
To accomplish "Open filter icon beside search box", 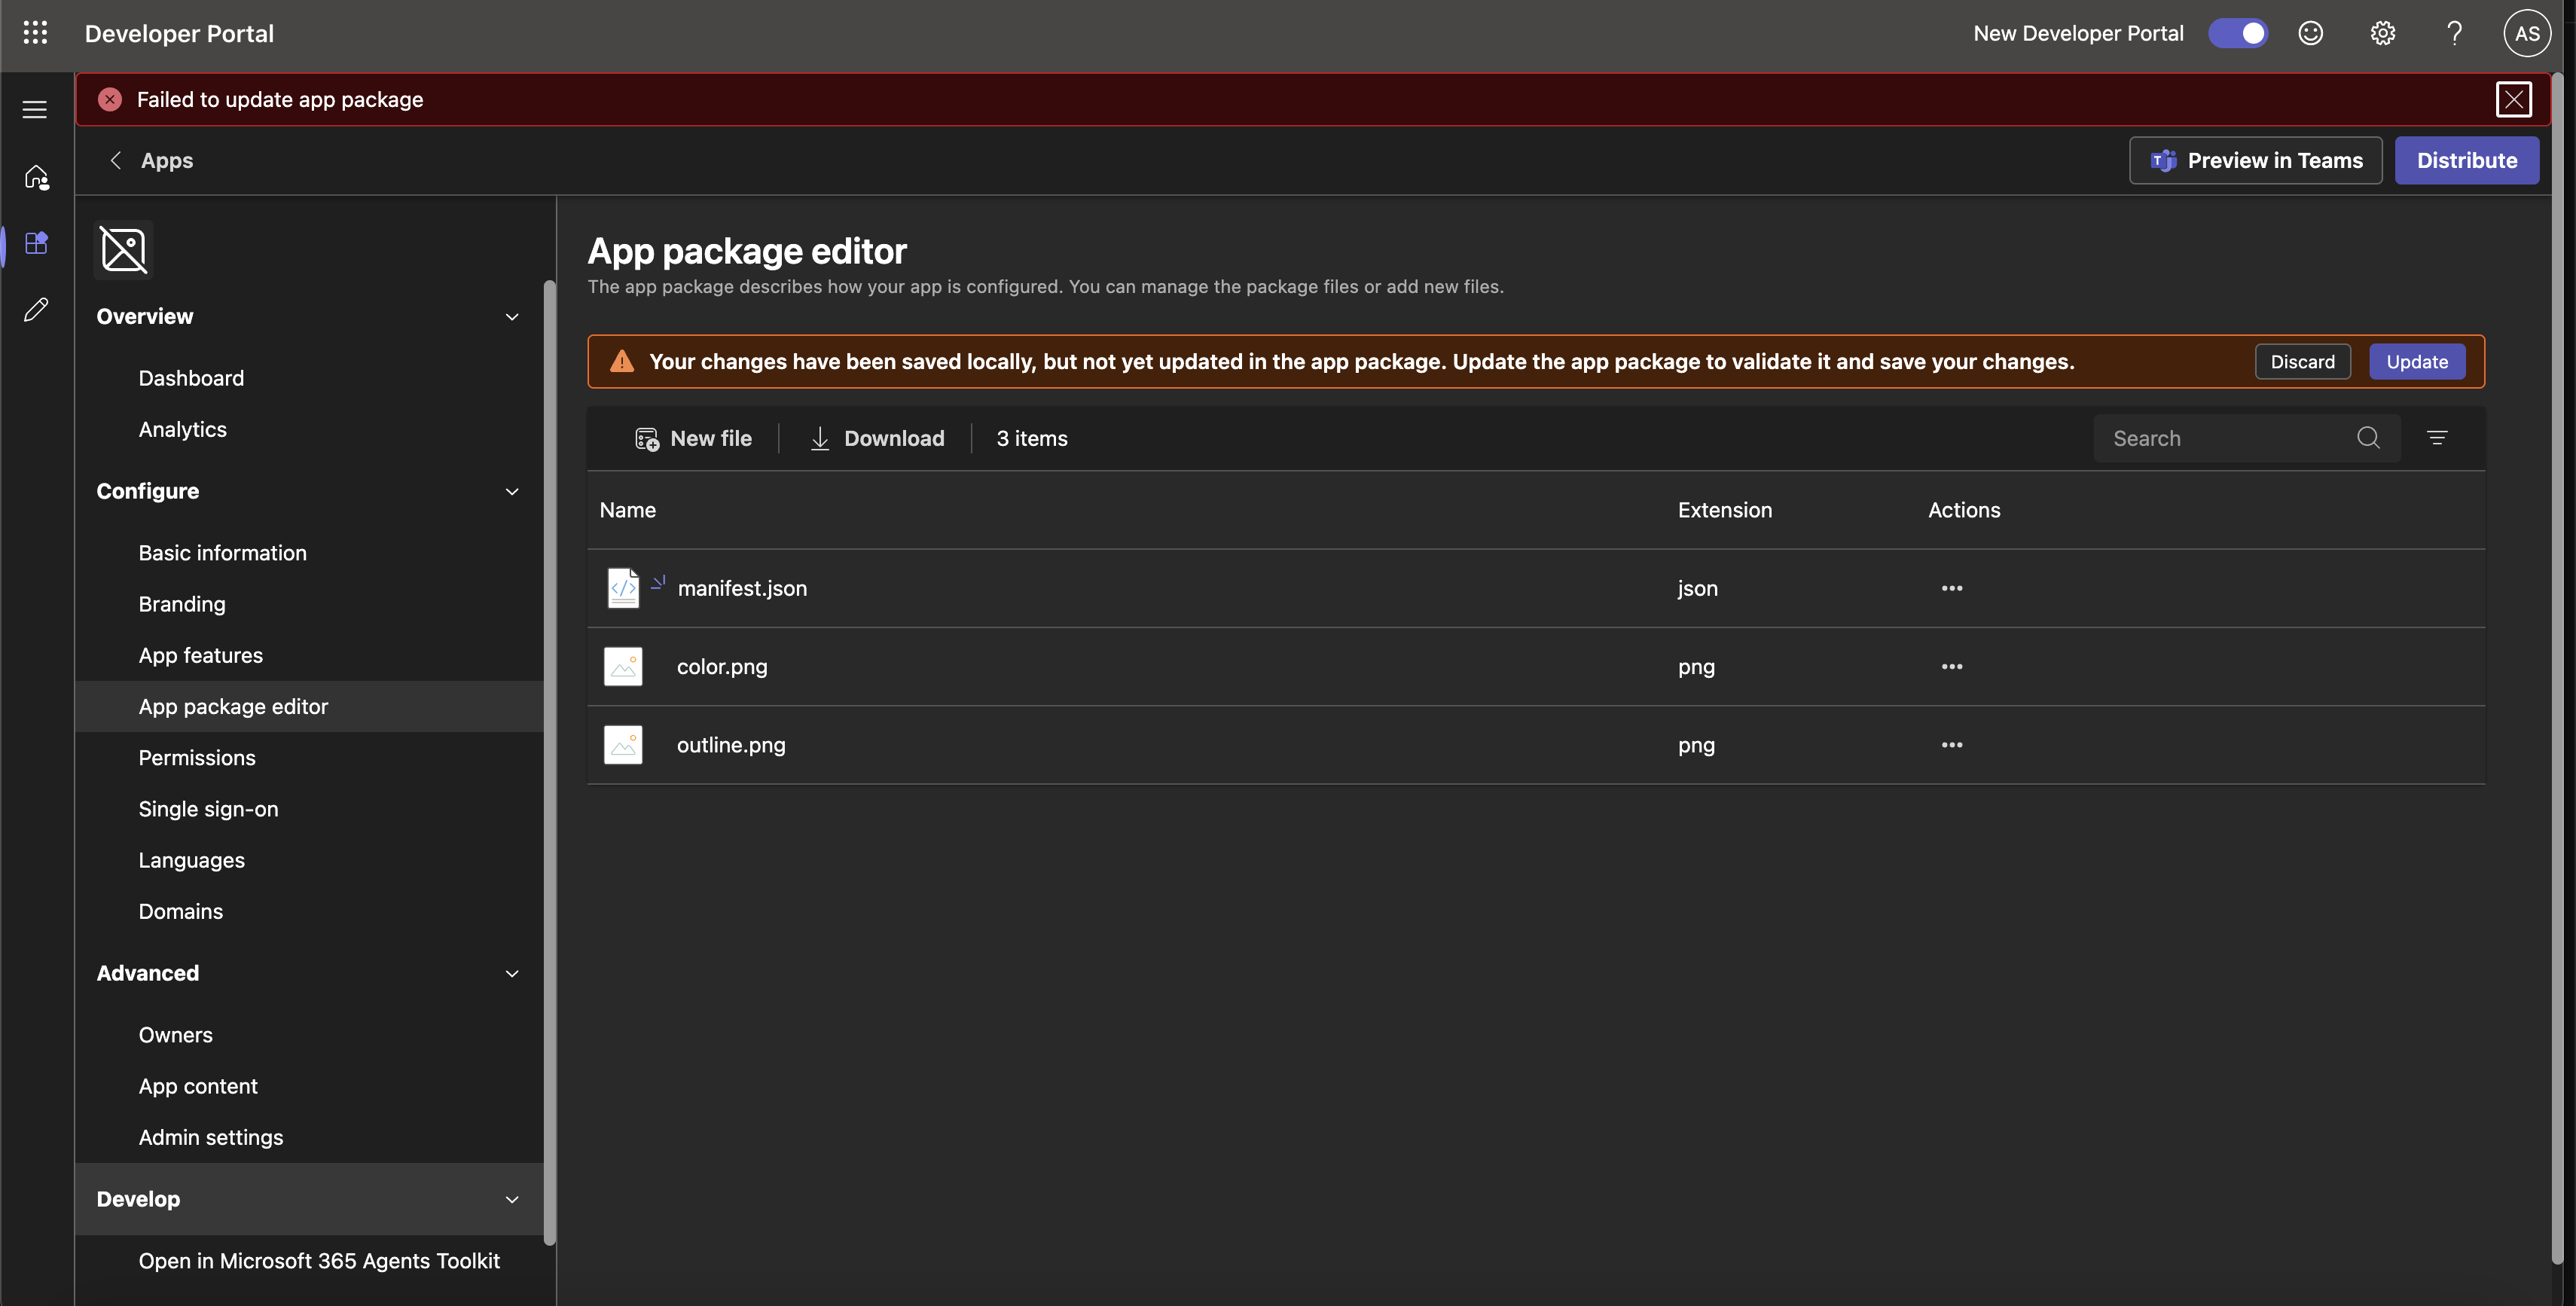I will pos(2437,438).
